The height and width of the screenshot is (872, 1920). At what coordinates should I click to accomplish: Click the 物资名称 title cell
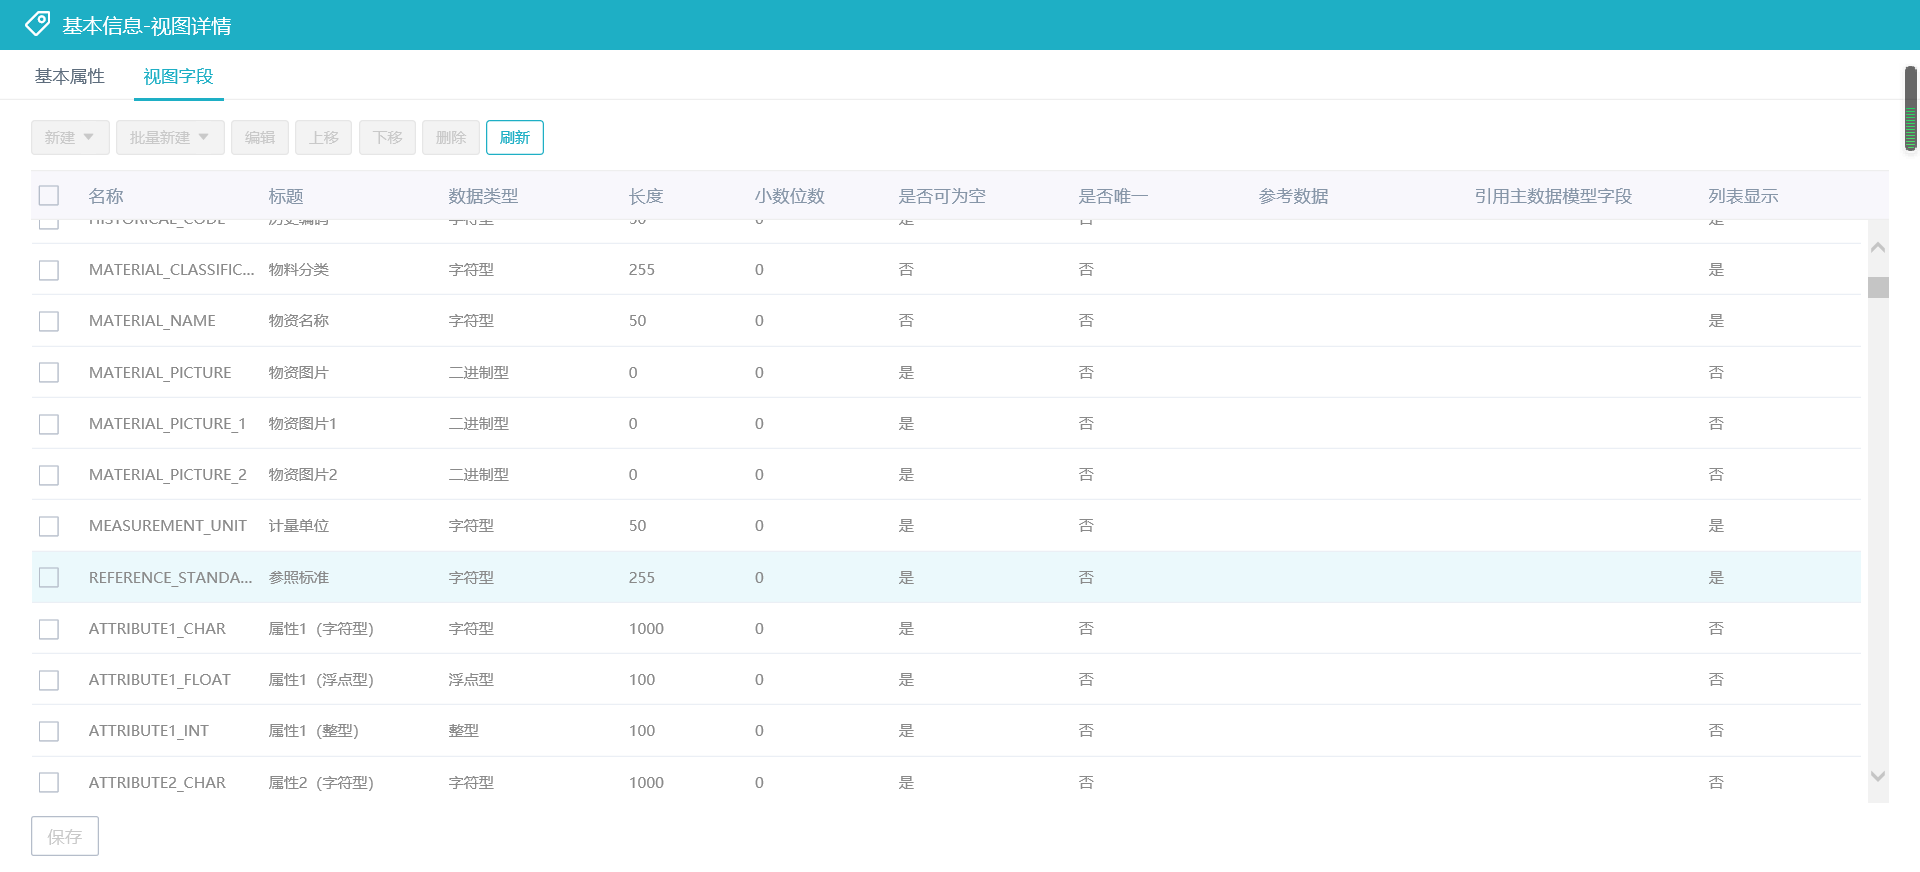pos(299,321)
